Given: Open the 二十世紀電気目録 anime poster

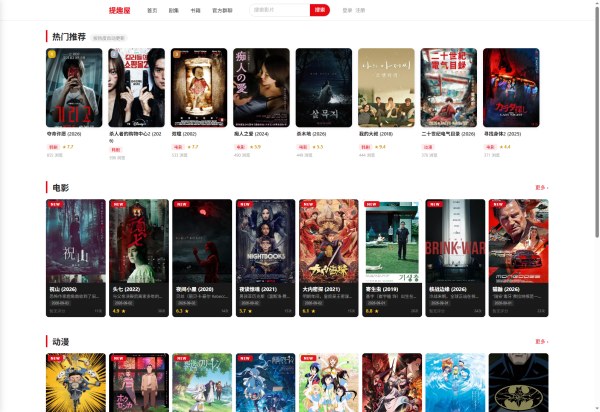Looking at the screenshot, I should click(x=448, y=88).
